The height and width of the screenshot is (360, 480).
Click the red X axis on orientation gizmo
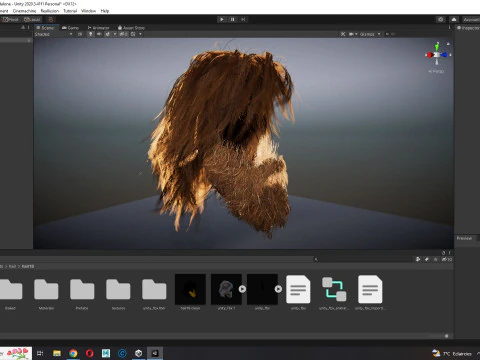tap(429, 55)
